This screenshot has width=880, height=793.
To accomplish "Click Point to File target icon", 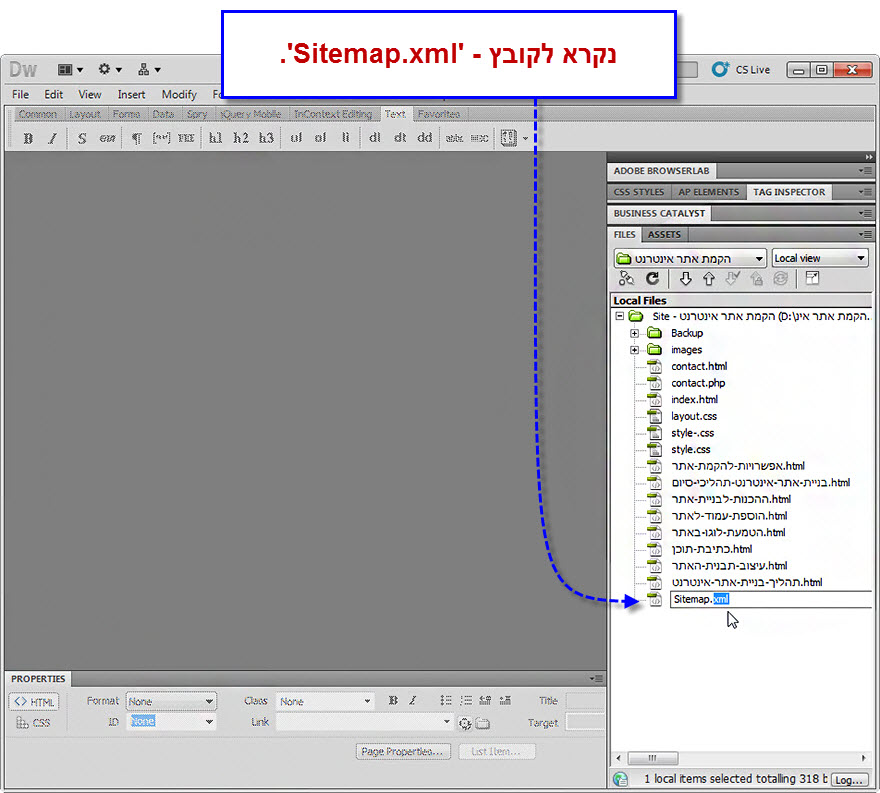I will [465, 723].
